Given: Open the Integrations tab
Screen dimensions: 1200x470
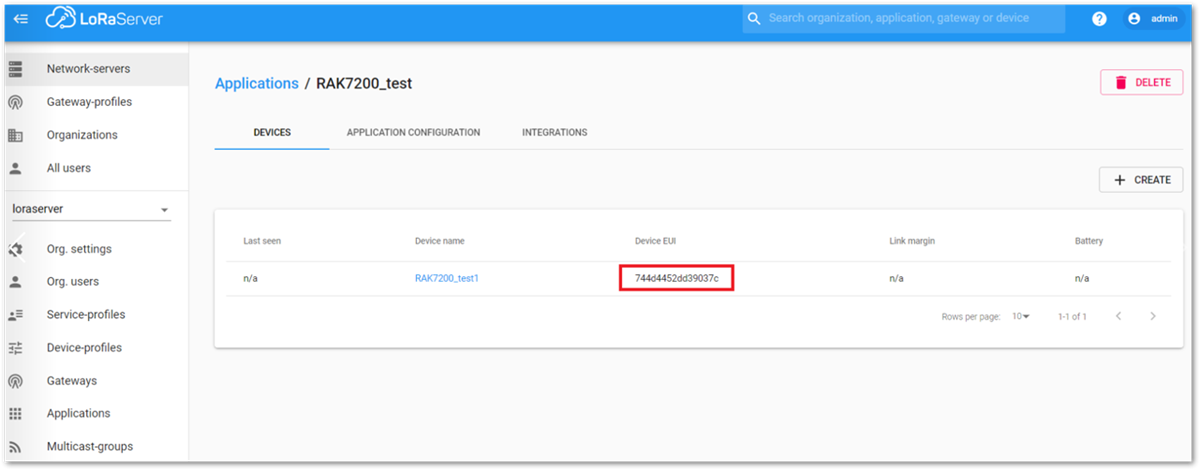Looking at the screenshot, I should click(555, 132).
